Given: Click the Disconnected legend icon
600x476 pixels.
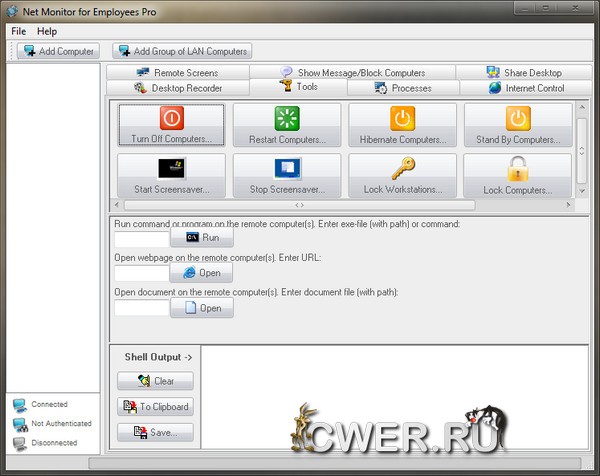Looking at the screenshot, I should coord(20,444).
